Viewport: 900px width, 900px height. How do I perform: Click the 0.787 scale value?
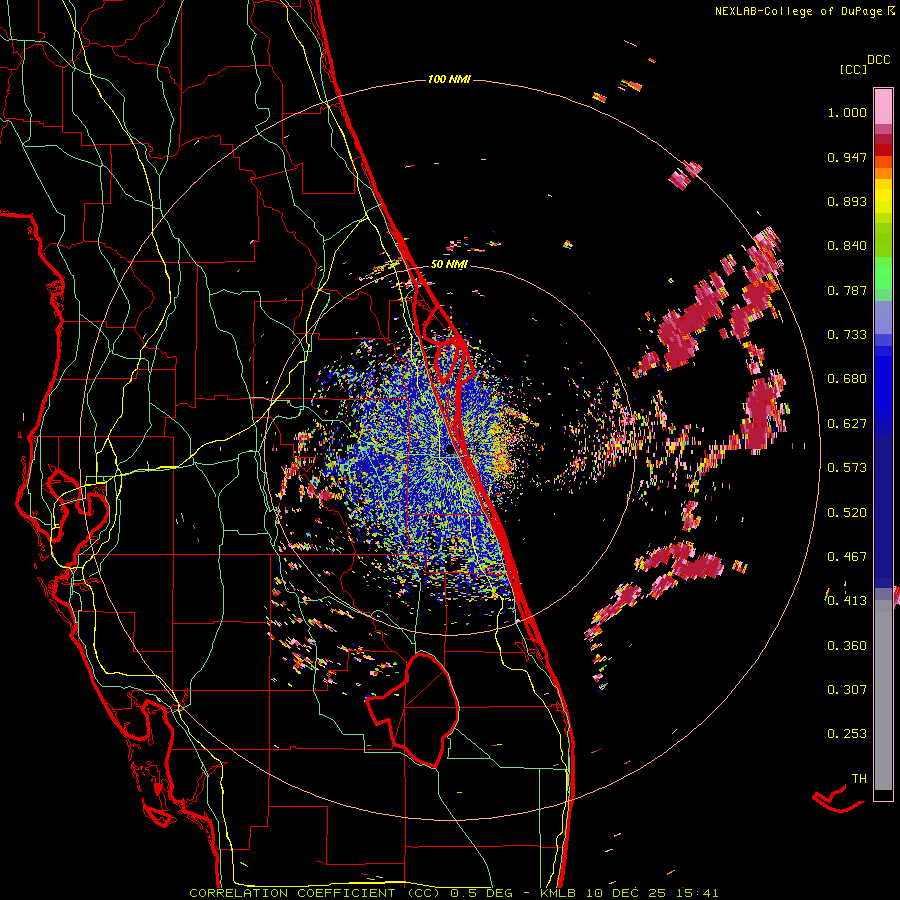click(847, 290)
